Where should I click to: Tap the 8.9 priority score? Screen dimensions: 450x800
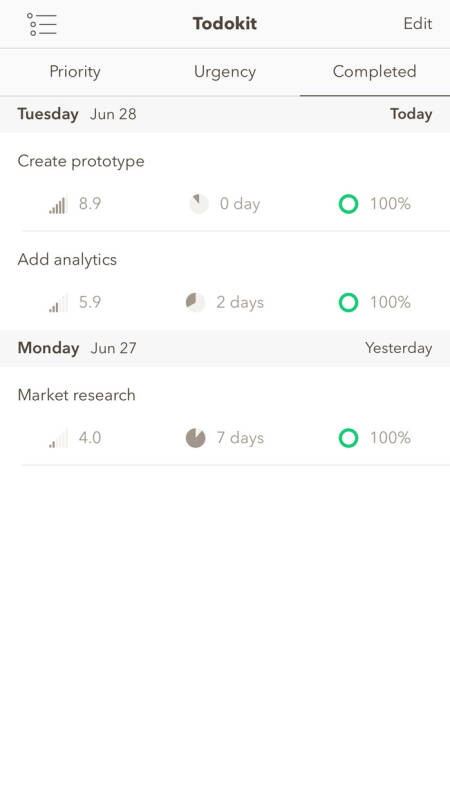coord(90,204)
